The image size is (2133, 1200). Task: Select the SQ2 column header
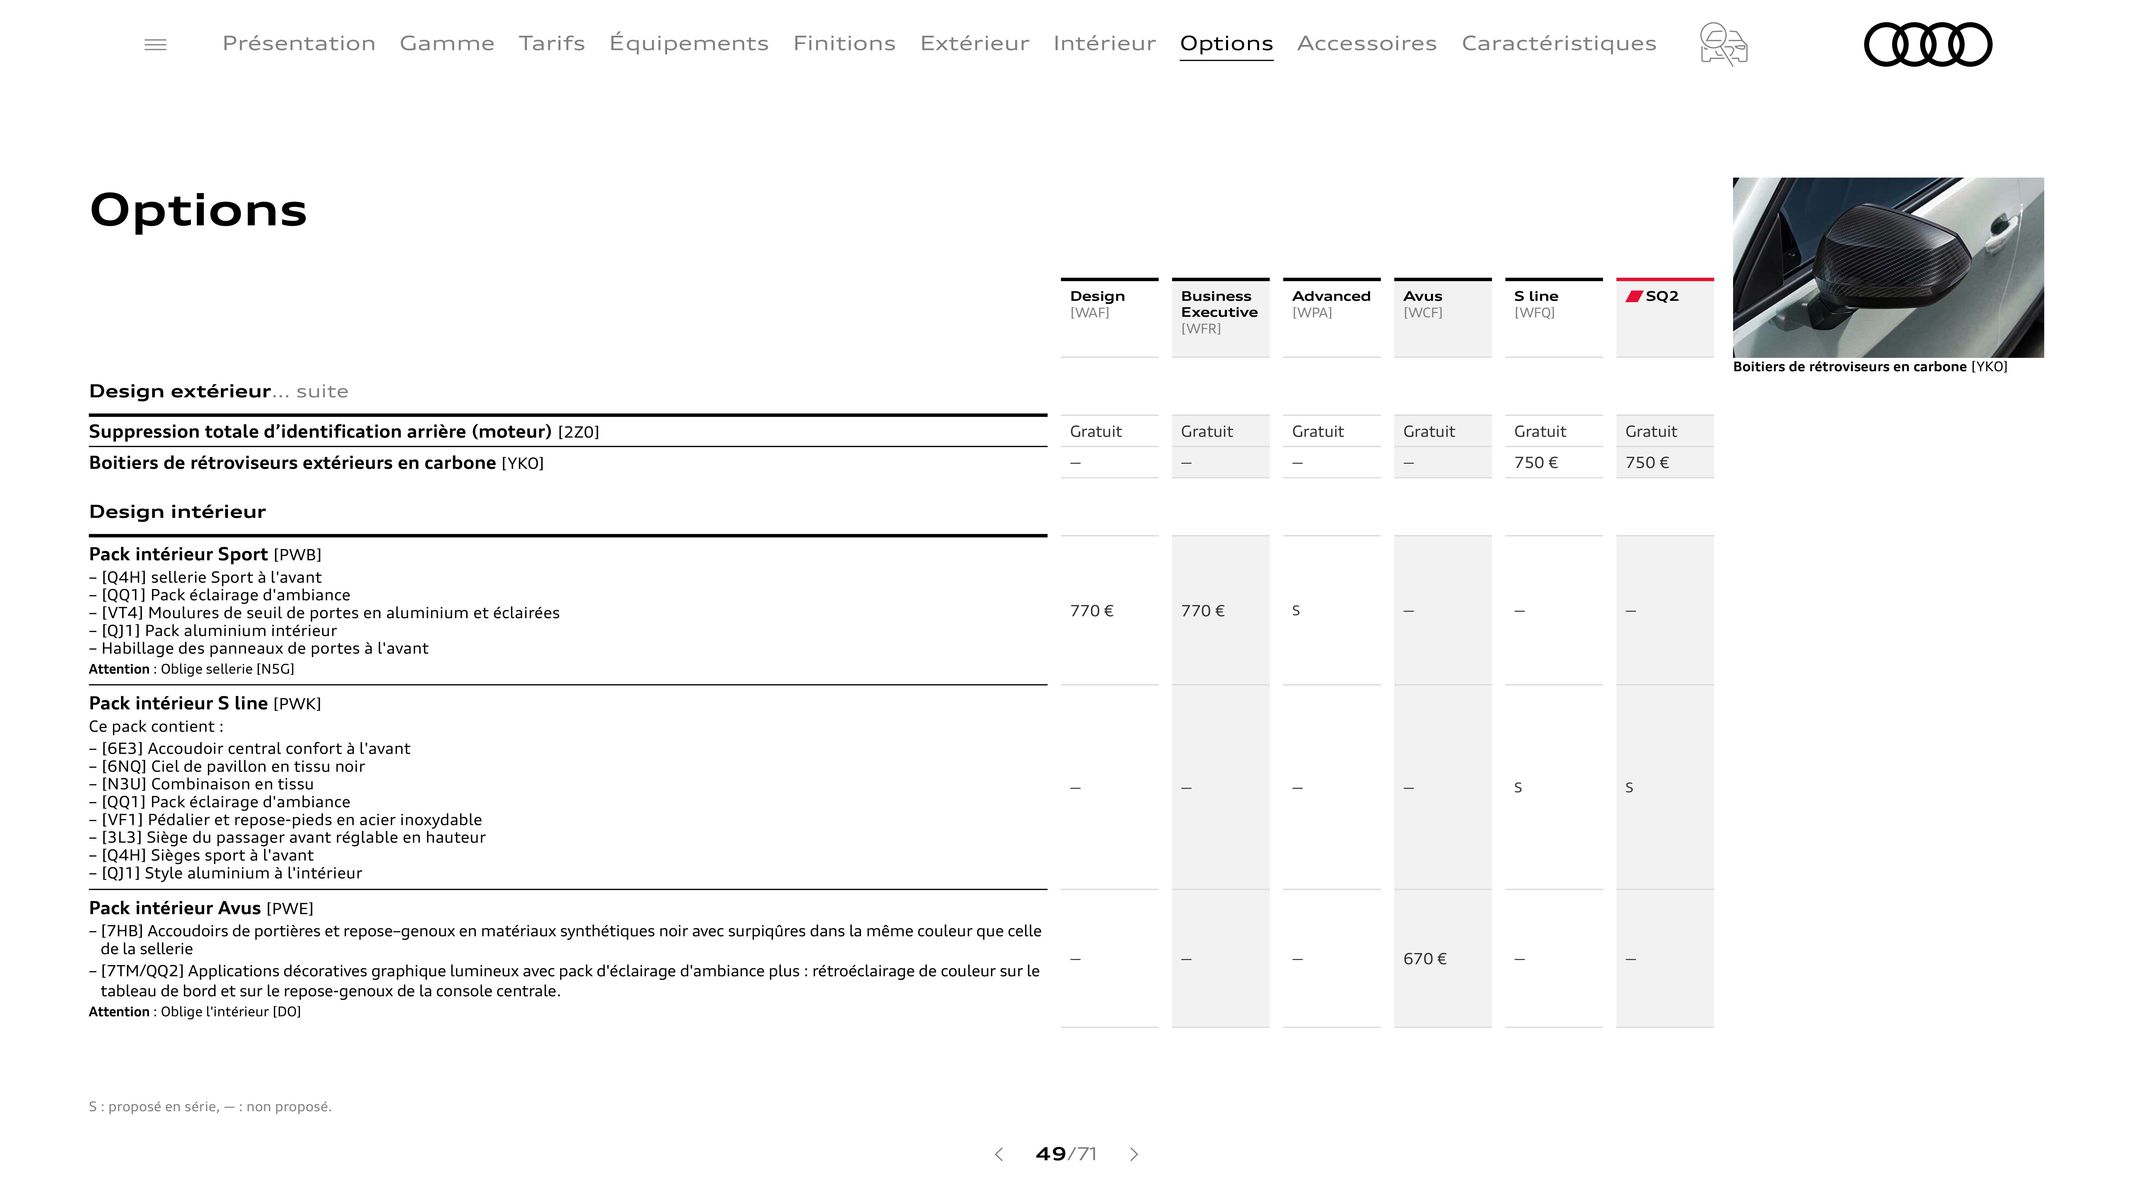1664,317
